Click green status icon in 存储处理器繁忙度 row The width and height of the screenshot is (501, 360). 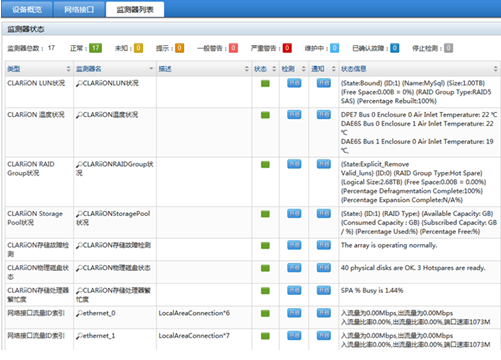(265, 291)
